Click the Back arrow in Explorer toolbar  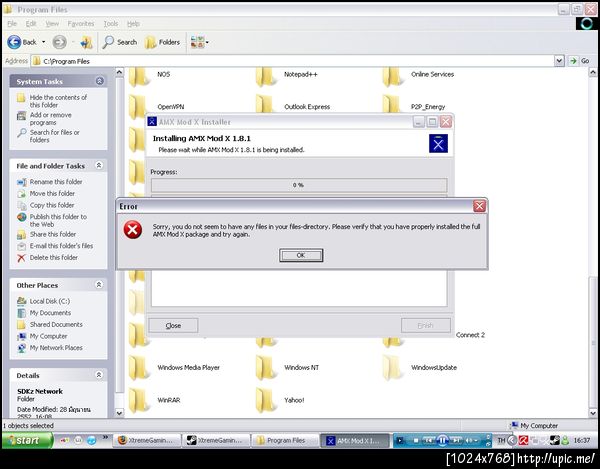pyautogui.click(x=14, y=42)
